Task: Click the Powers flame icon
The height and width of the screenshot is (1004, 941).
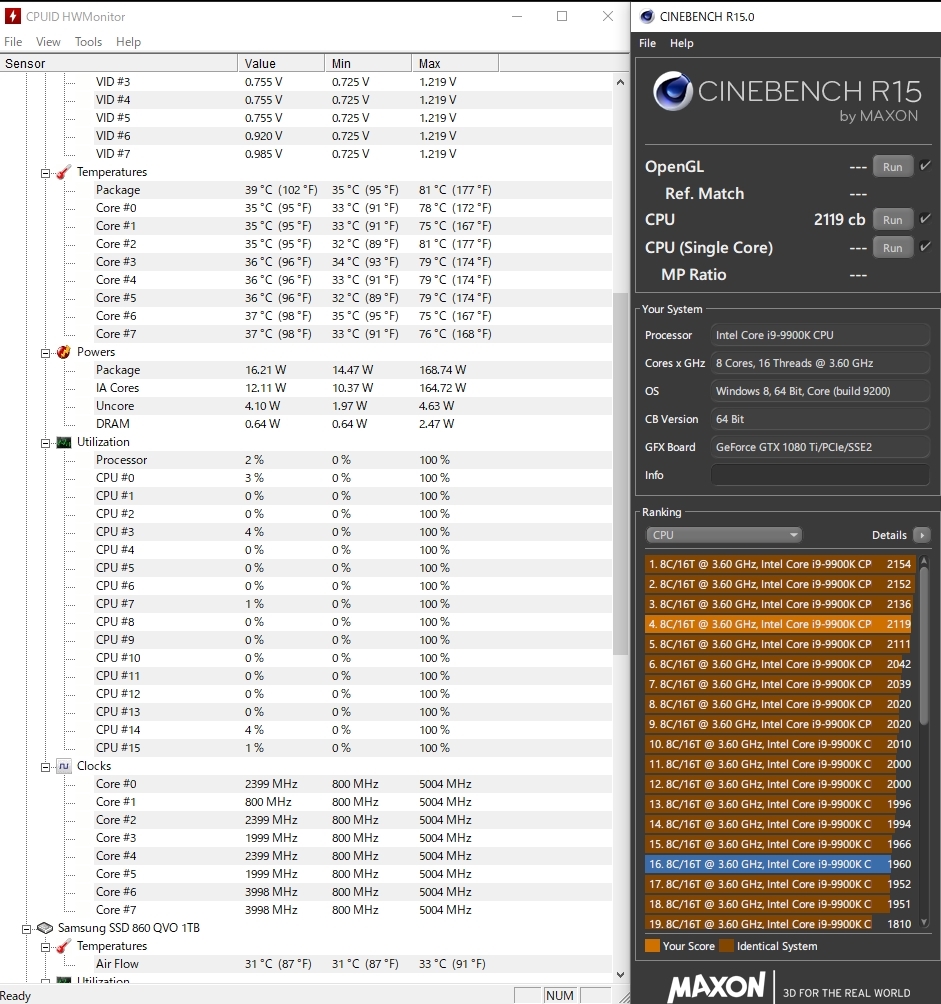Action: (63, 352)
